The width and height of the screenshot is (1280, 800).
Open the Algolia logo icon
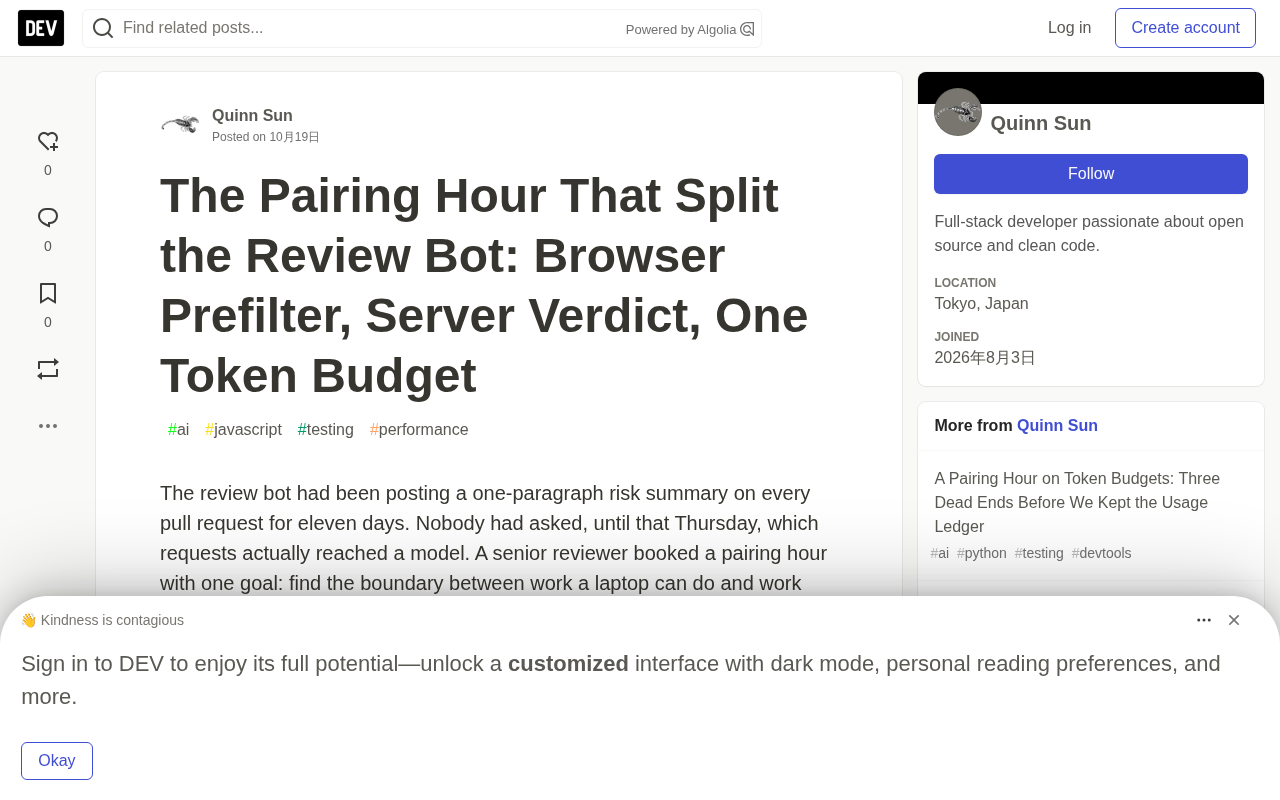click(747, 29)
